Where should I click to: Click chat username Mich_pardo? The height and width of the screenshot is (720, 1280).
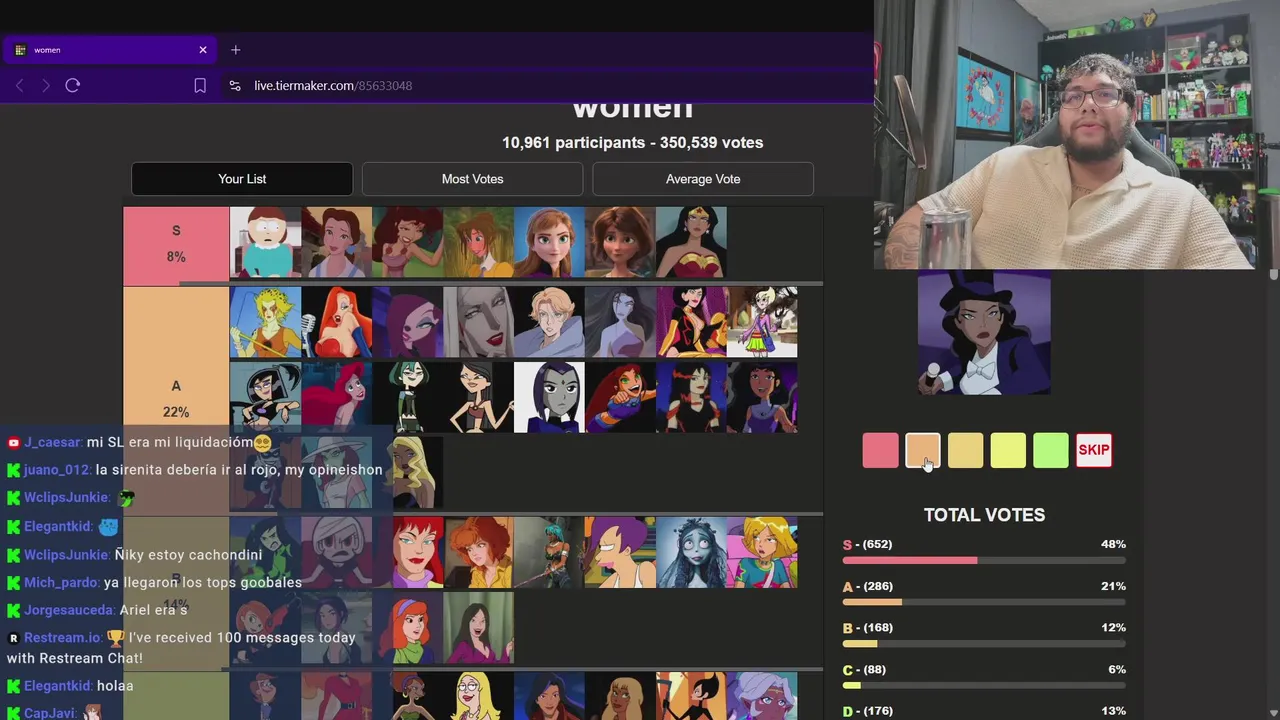point(61,582)
